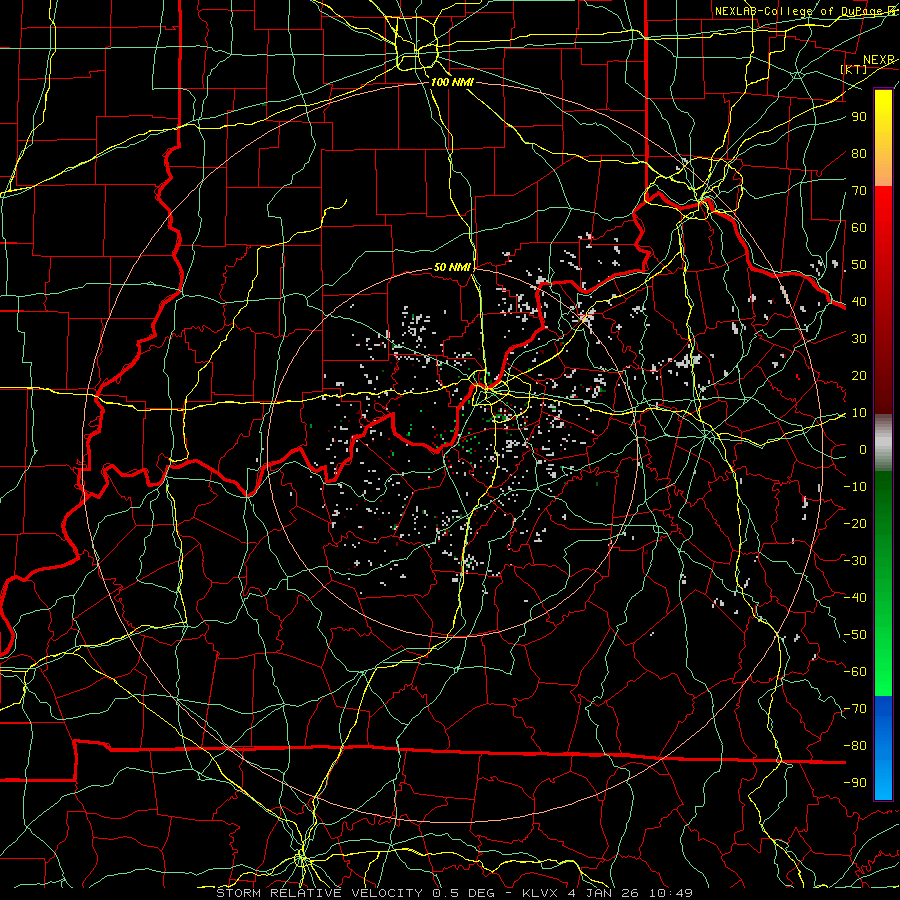Click the "50 NMI" range ring label
This screenshot has height=900, width=900.
[452, 267]
